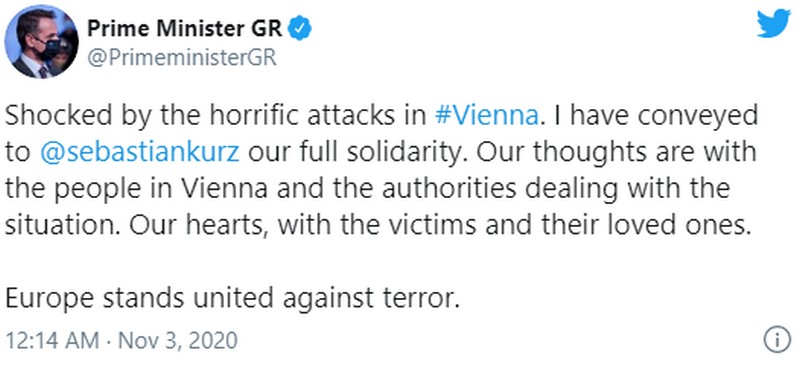The height and width of the screenshot is (368, 800).
Task: Open the Twitter bird logo
Action: 773,23
